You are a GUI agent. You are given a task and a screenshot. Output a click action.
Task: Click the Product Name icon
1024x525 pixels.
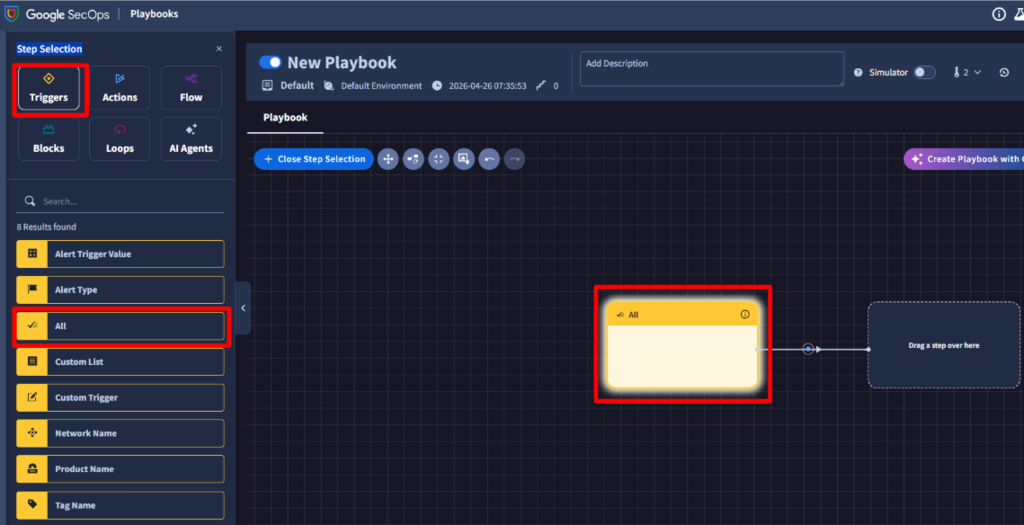tap(32, 469)
